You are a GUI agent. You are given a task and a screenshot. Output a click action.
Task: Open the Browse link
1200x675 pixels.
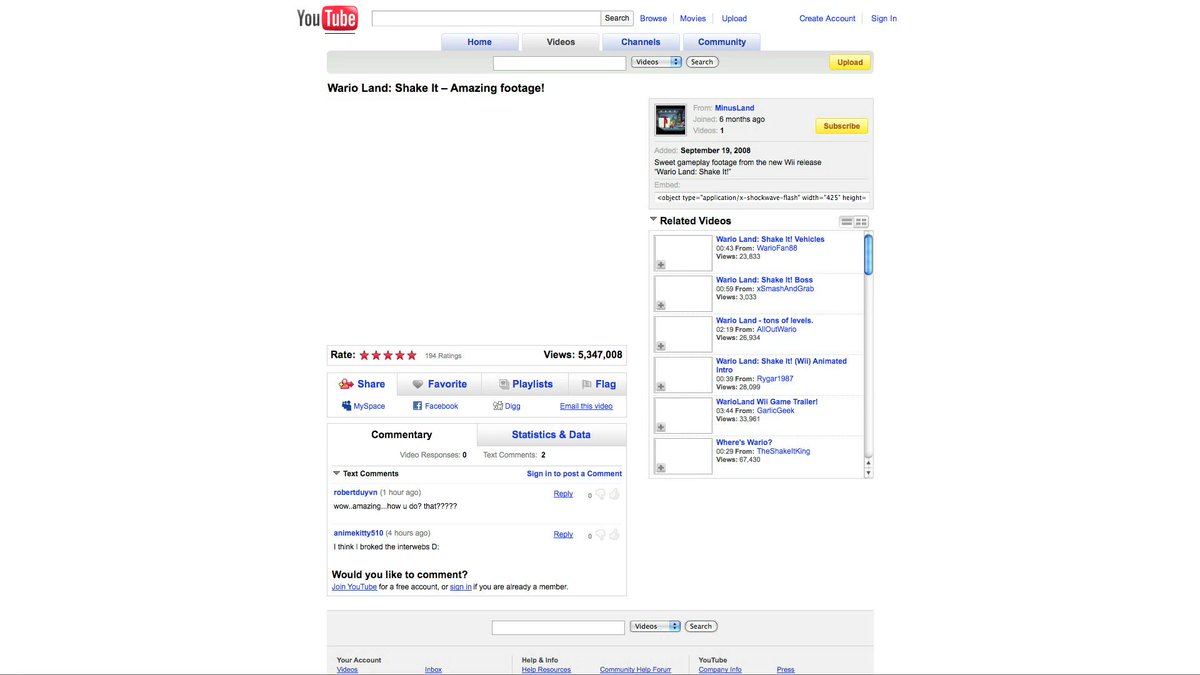[x=653, y=18]
